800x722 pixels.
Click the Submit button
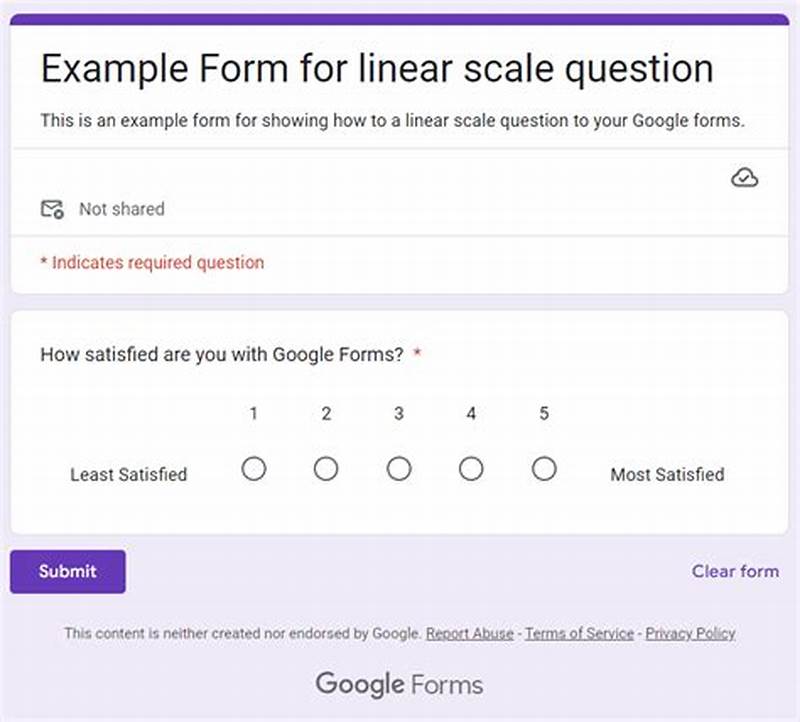point(66,571)
